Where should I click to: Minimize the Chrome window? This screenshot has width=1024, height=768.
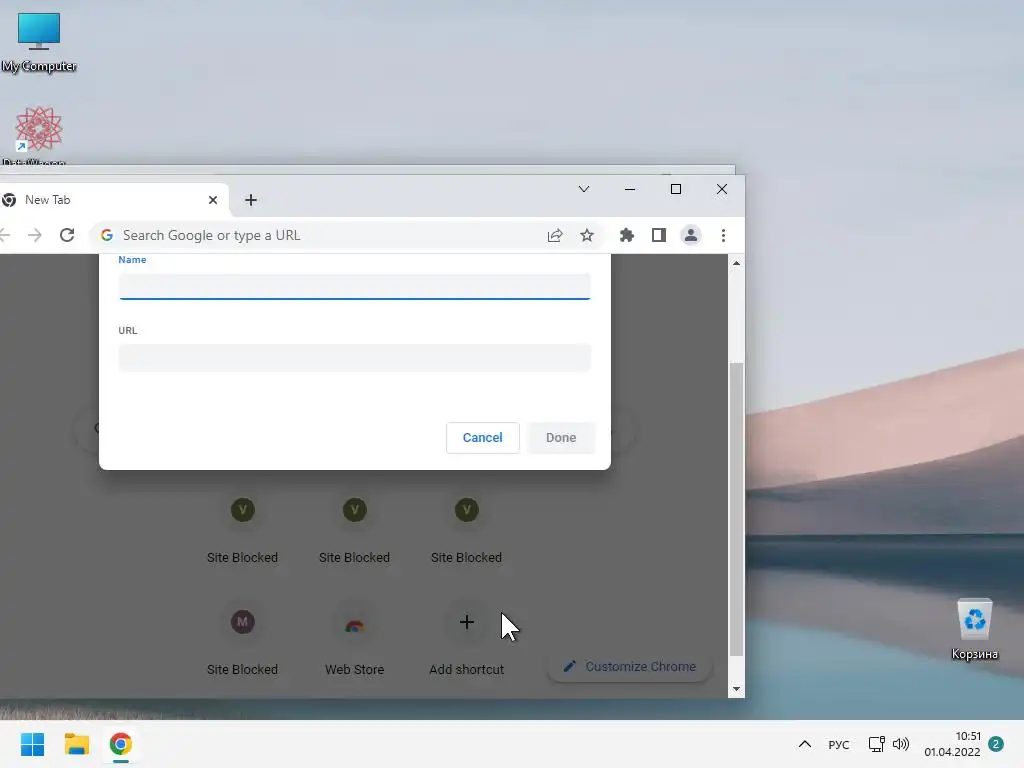[630, 189]
